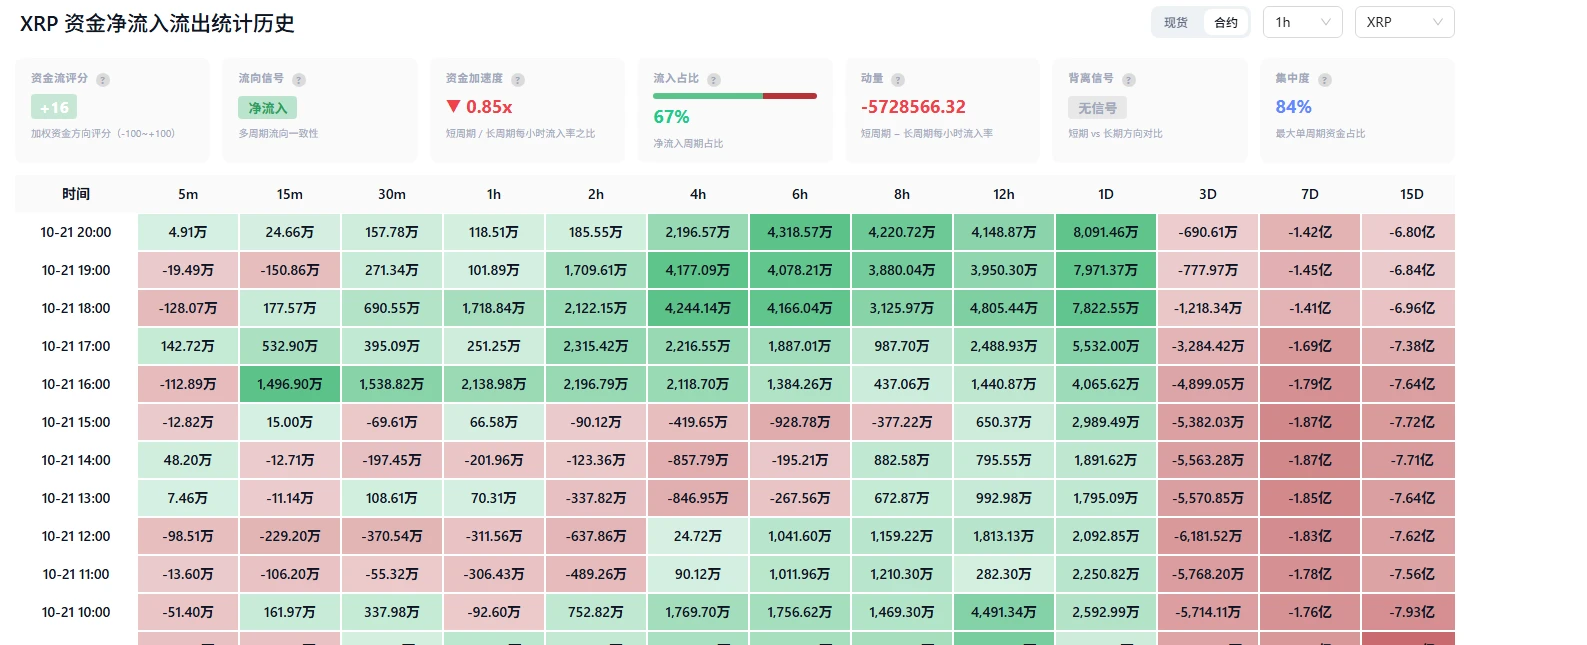Screen dimensions: 1587x645
Task: Click the red down-triangle beside 0.85x
Action: click(x=454, y=106)
